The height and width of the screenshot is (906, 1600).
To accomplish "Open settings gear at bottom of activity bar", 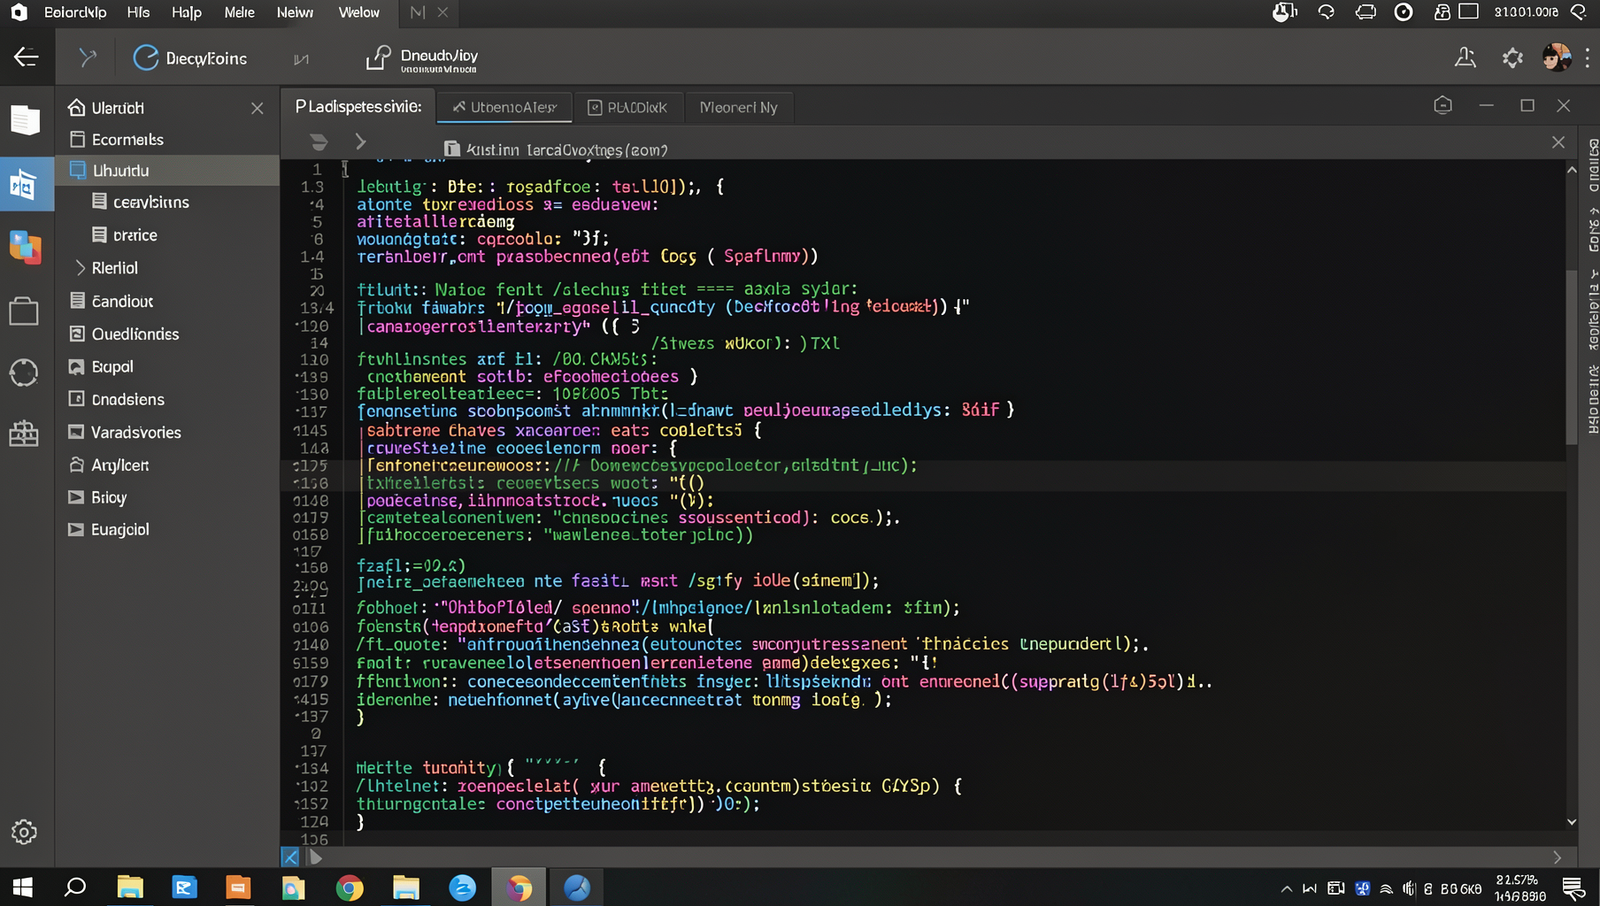I will tap(24, 832).
